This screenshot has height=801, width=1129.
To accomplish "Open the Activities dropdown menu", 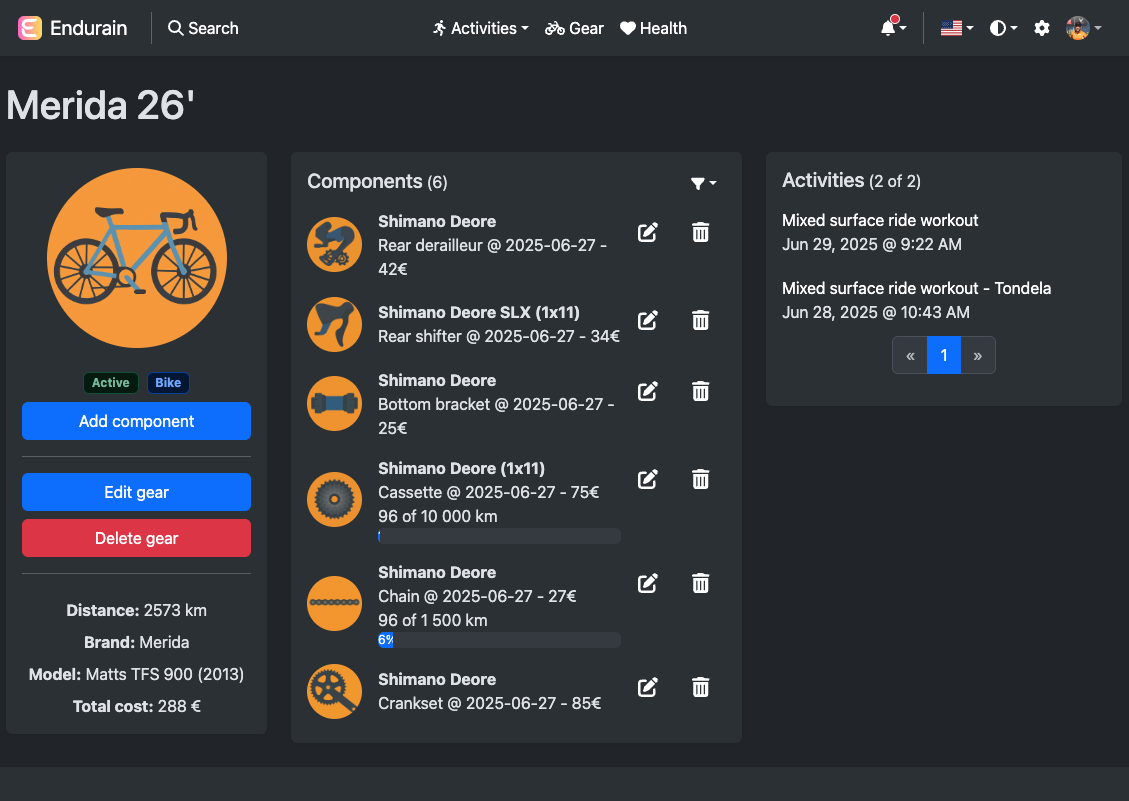I will pyautogui.click(x=480, y=28).
